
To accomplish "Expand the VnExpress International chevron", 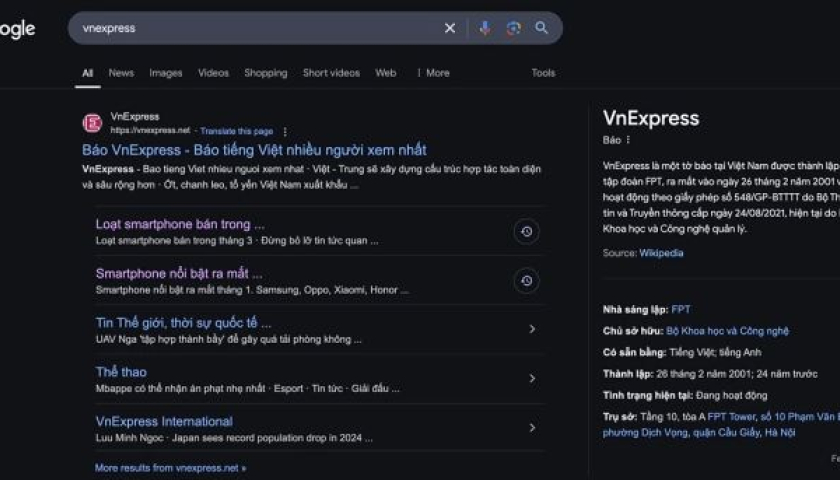I will [x=532, y=428].
